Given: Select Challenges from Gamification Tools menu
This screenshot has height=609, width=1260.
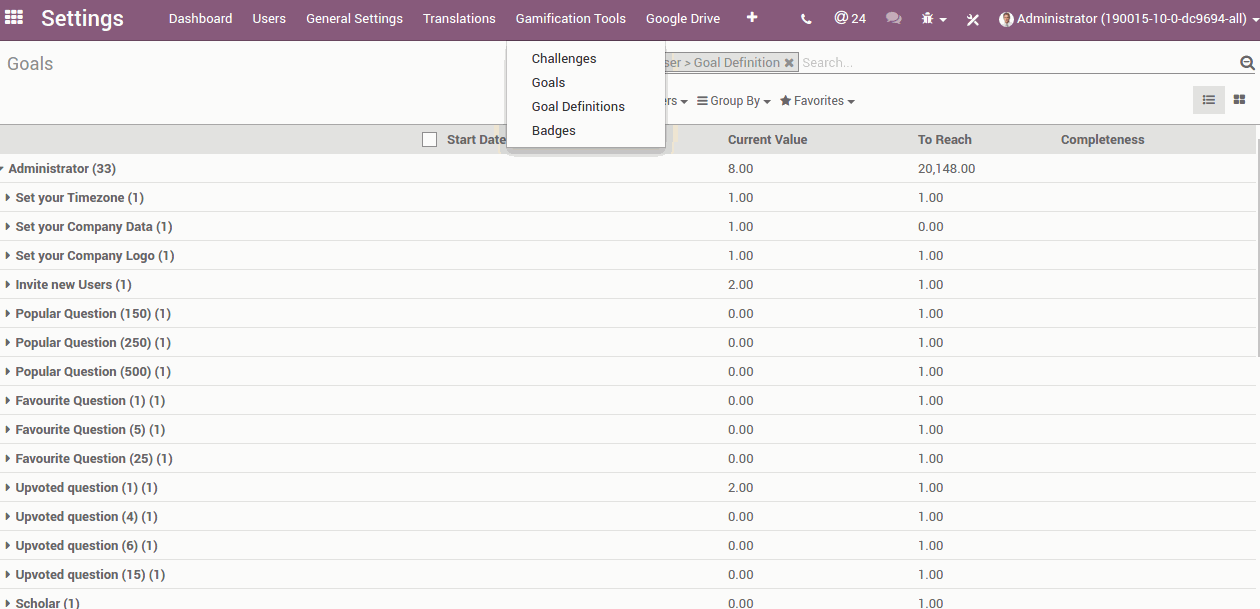Looking at the screenshot, I should [x=564, y=59].
